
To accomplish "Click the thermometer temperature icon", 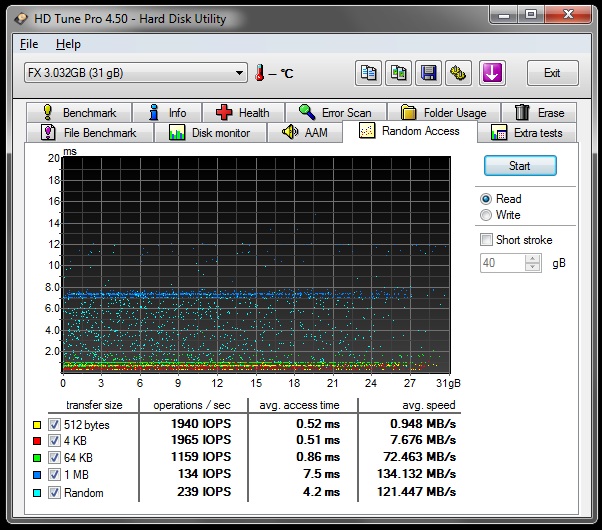I will pyautogui.click(x=261, y=73).
